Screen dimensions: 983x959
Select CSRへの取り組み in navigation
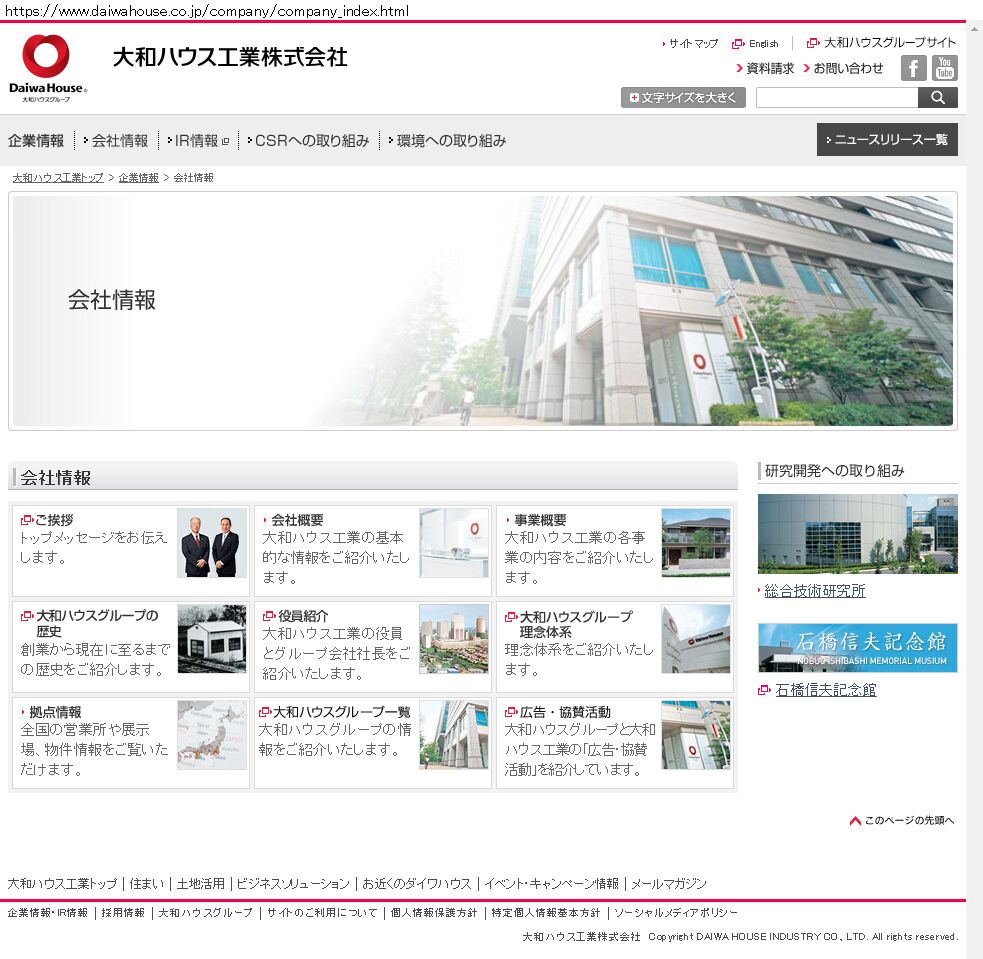[312, 141]
